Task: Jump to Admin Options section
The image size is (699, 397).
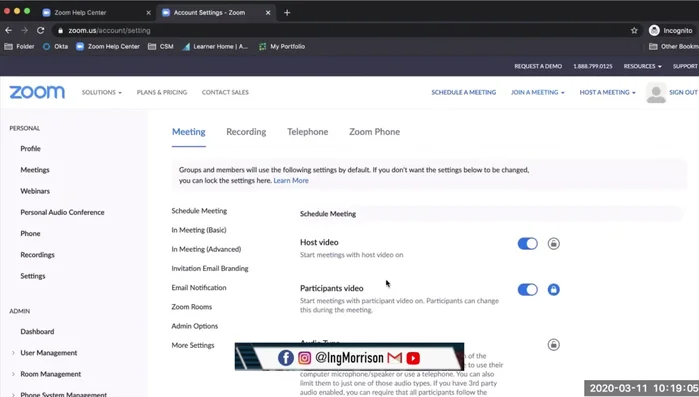Action: (195, 326)
